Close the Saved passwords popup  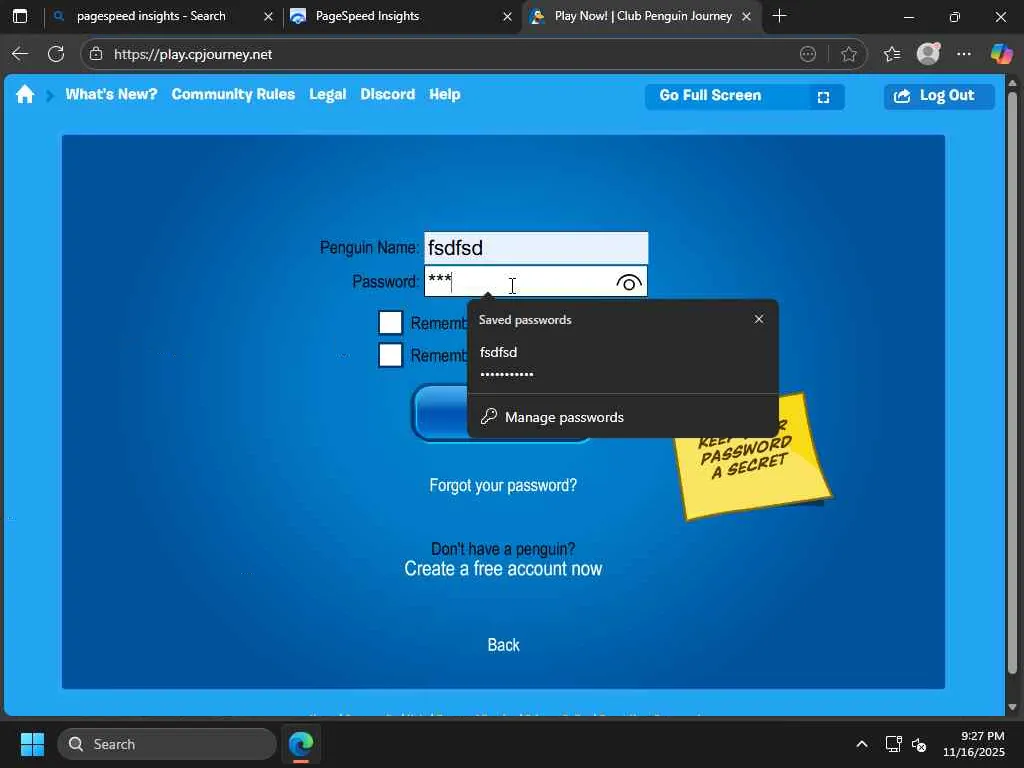coord(759,319)
